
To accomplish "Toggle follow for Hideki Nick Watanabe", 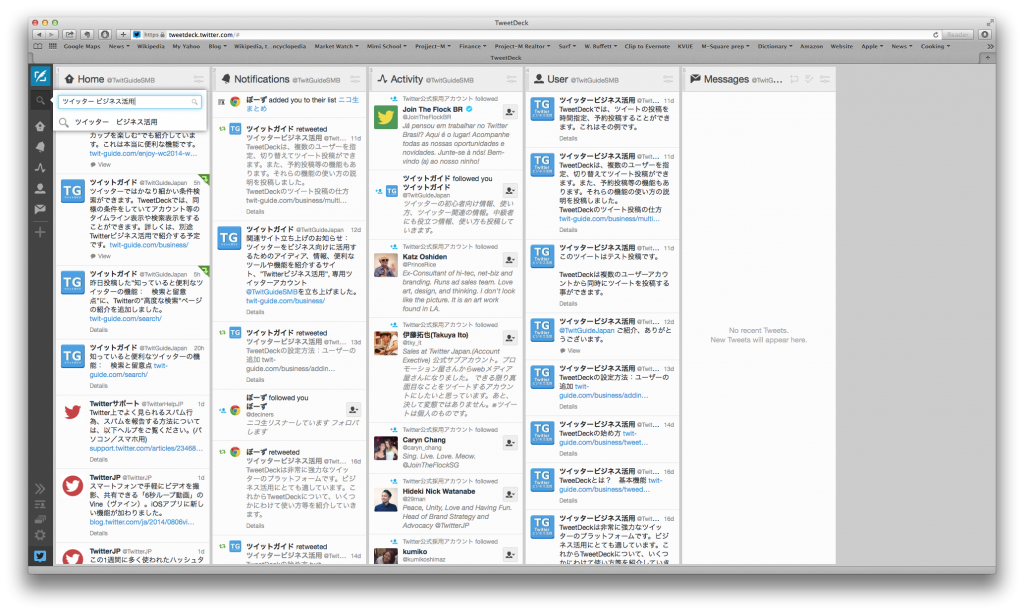I will coord(509,493).
